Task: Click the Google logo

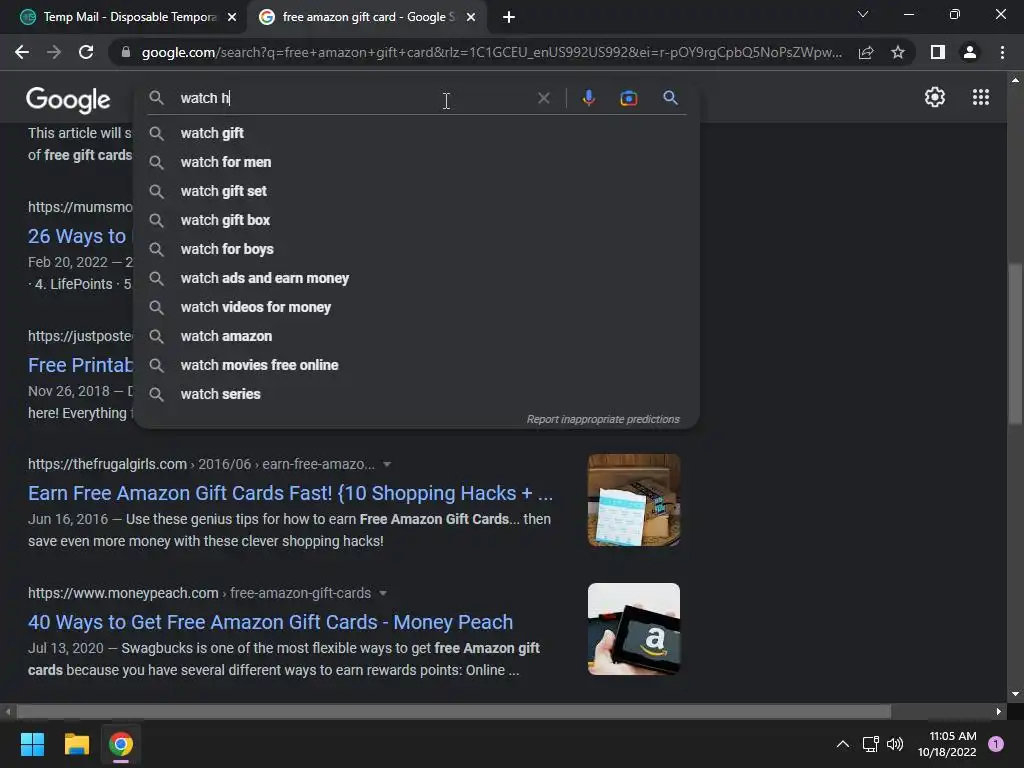Action: [68, 99]
